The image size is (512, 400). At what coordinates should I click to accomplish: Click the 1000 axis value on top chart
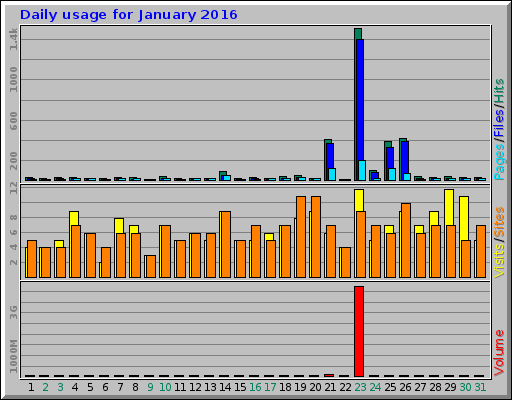coord(13,79)
